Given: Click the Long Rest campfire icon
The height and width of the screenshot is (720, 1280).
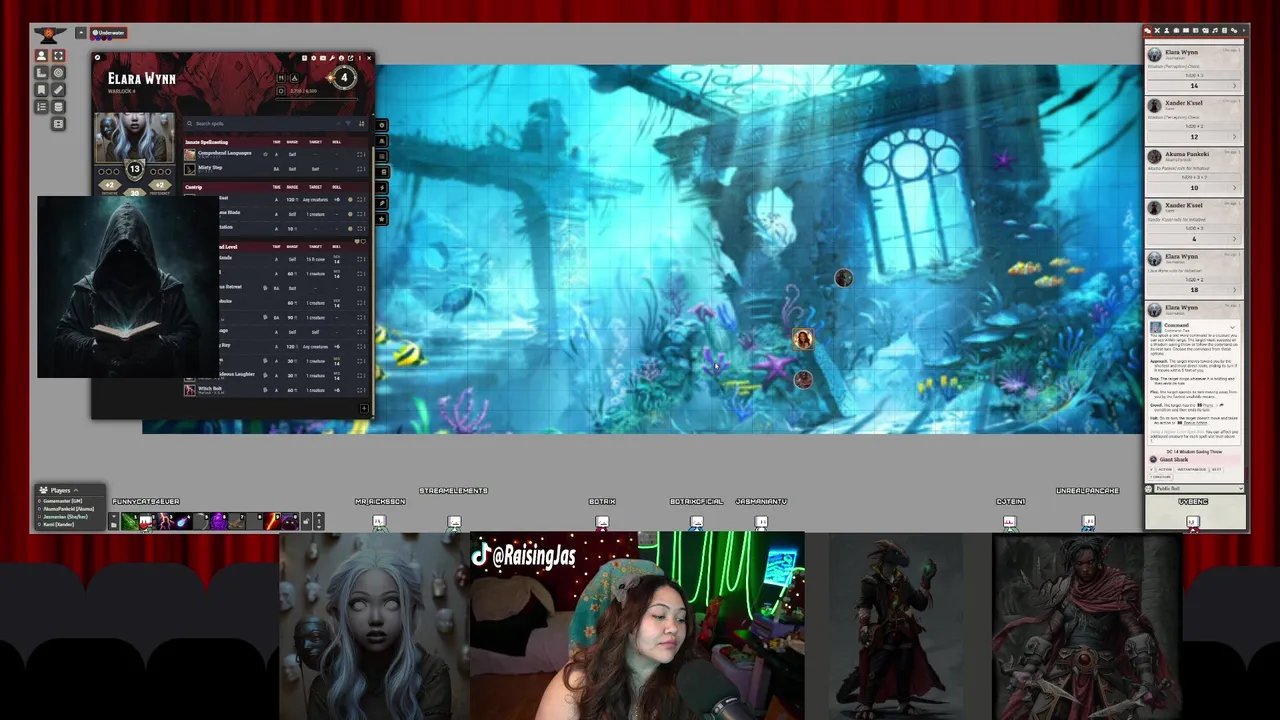Looking at the screenshot, I should pos(294,78).
